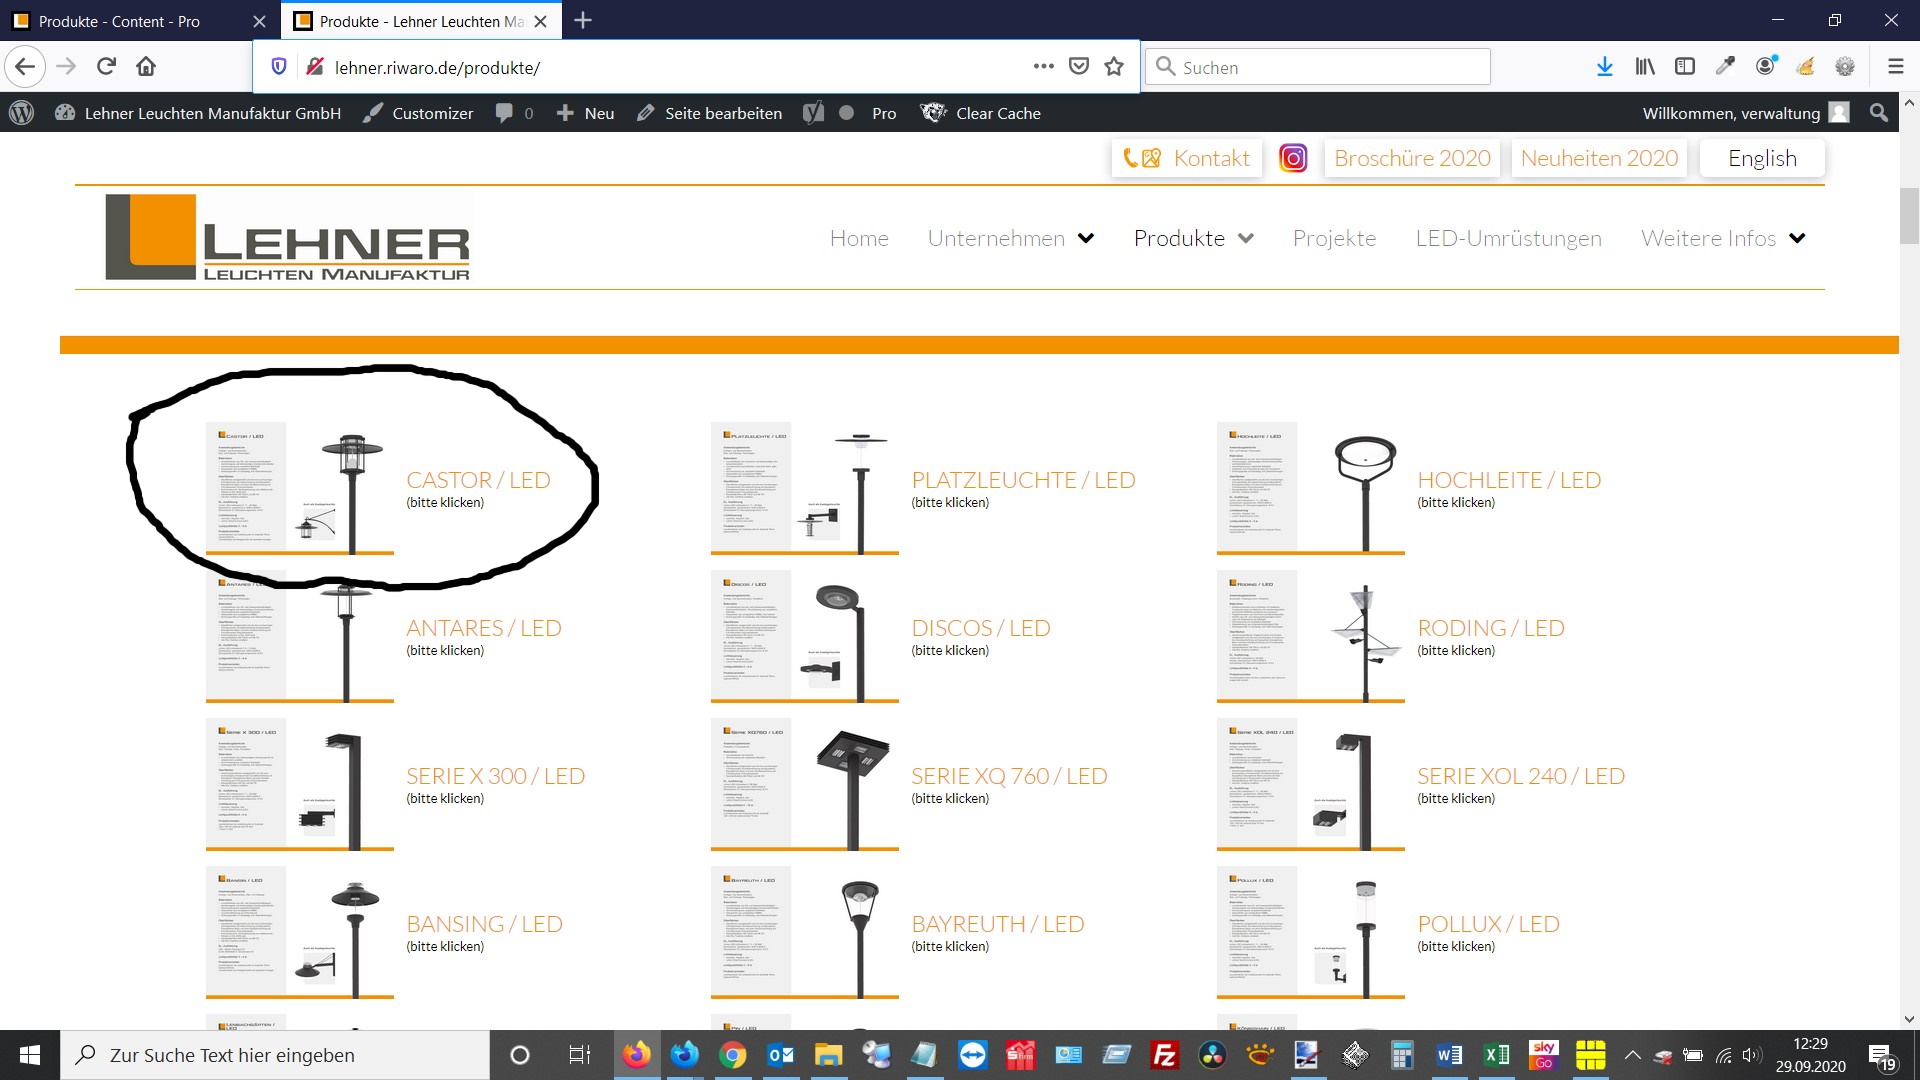1920x1080 pixels.
Task: Open the LED-Umrüstungen menu item
Action: point(1508,238)
